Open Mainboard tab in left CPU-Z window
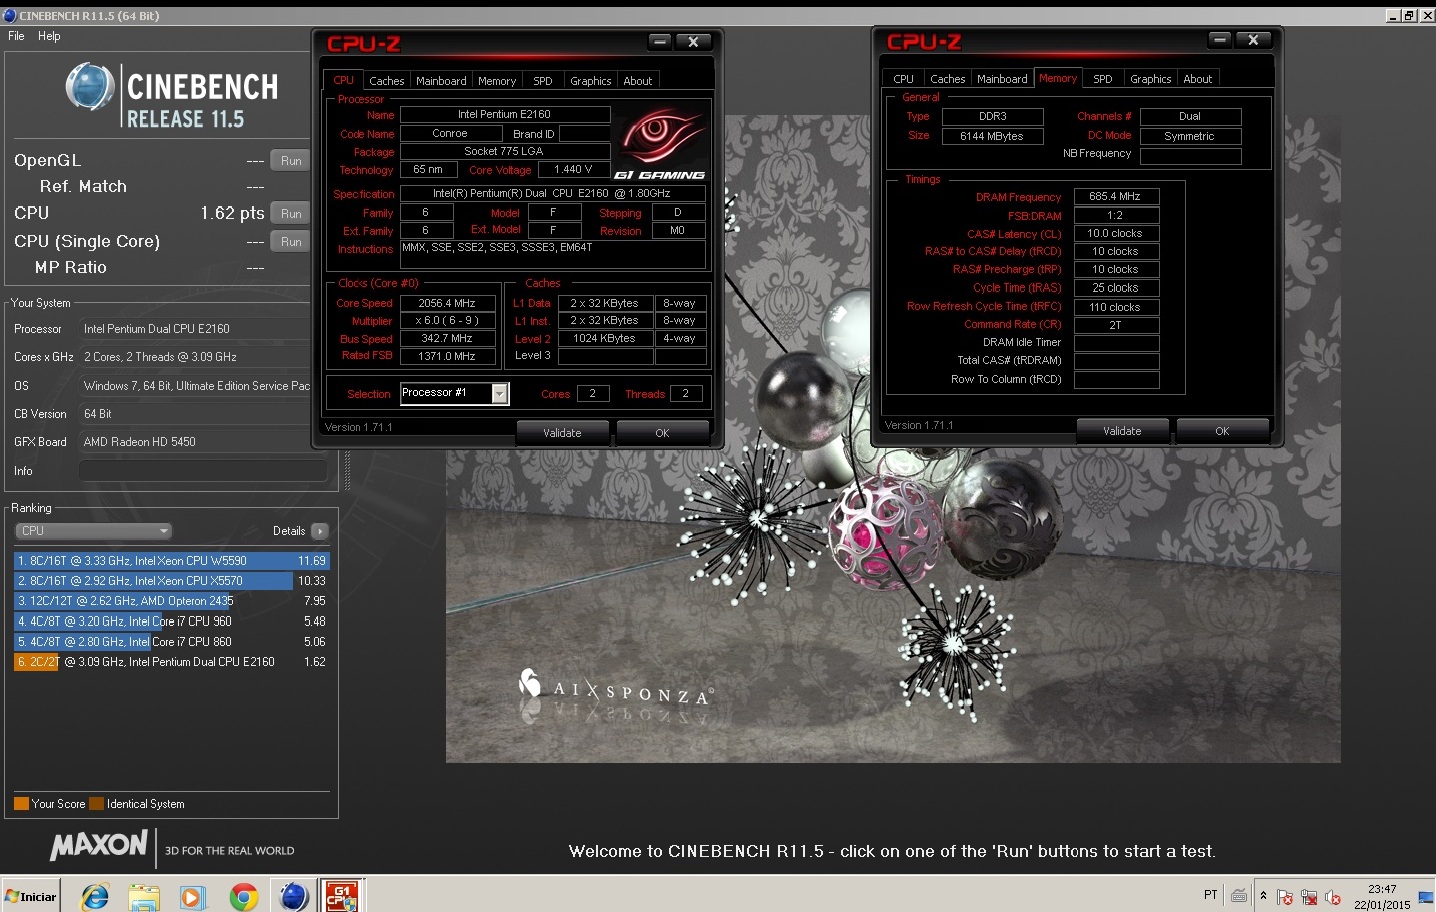The image size is (1436, 912). click(441, 81)
